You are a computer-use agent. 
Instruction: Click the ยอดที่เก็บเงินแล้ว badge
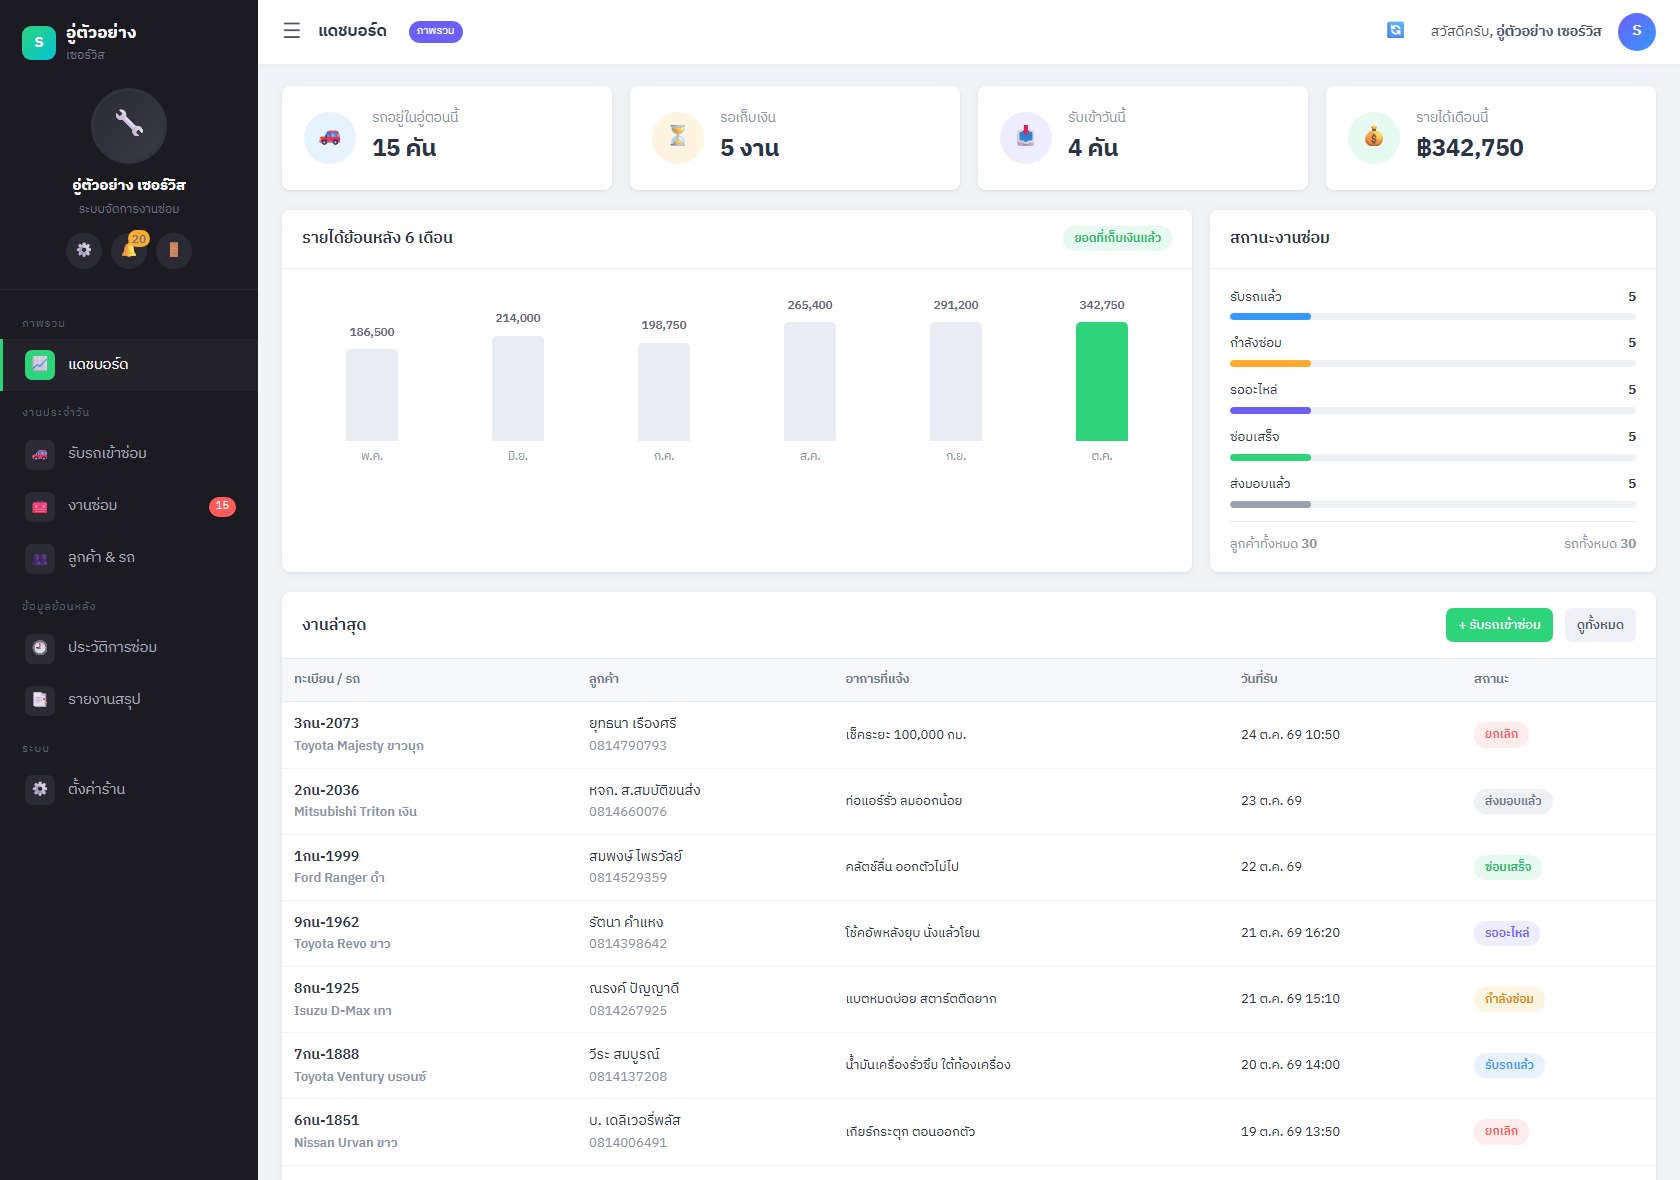coord(1117,238)
